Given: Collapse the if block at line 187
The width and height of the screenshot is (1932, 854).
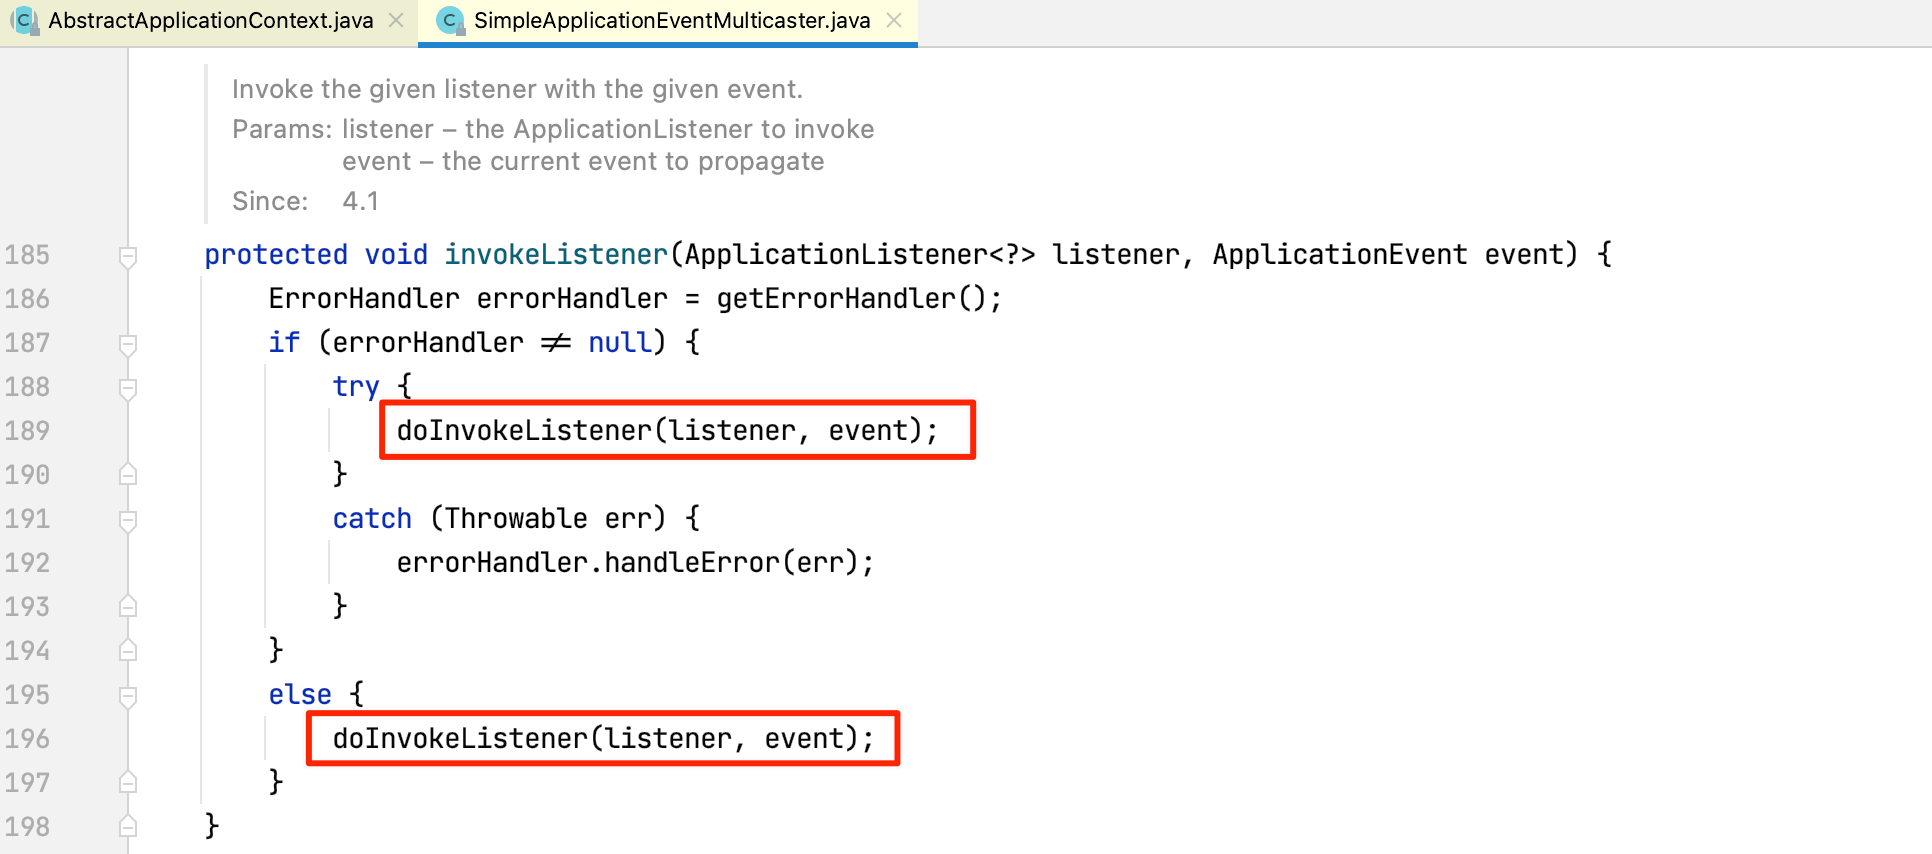Looking at the screenshot, I should [128, 344].
